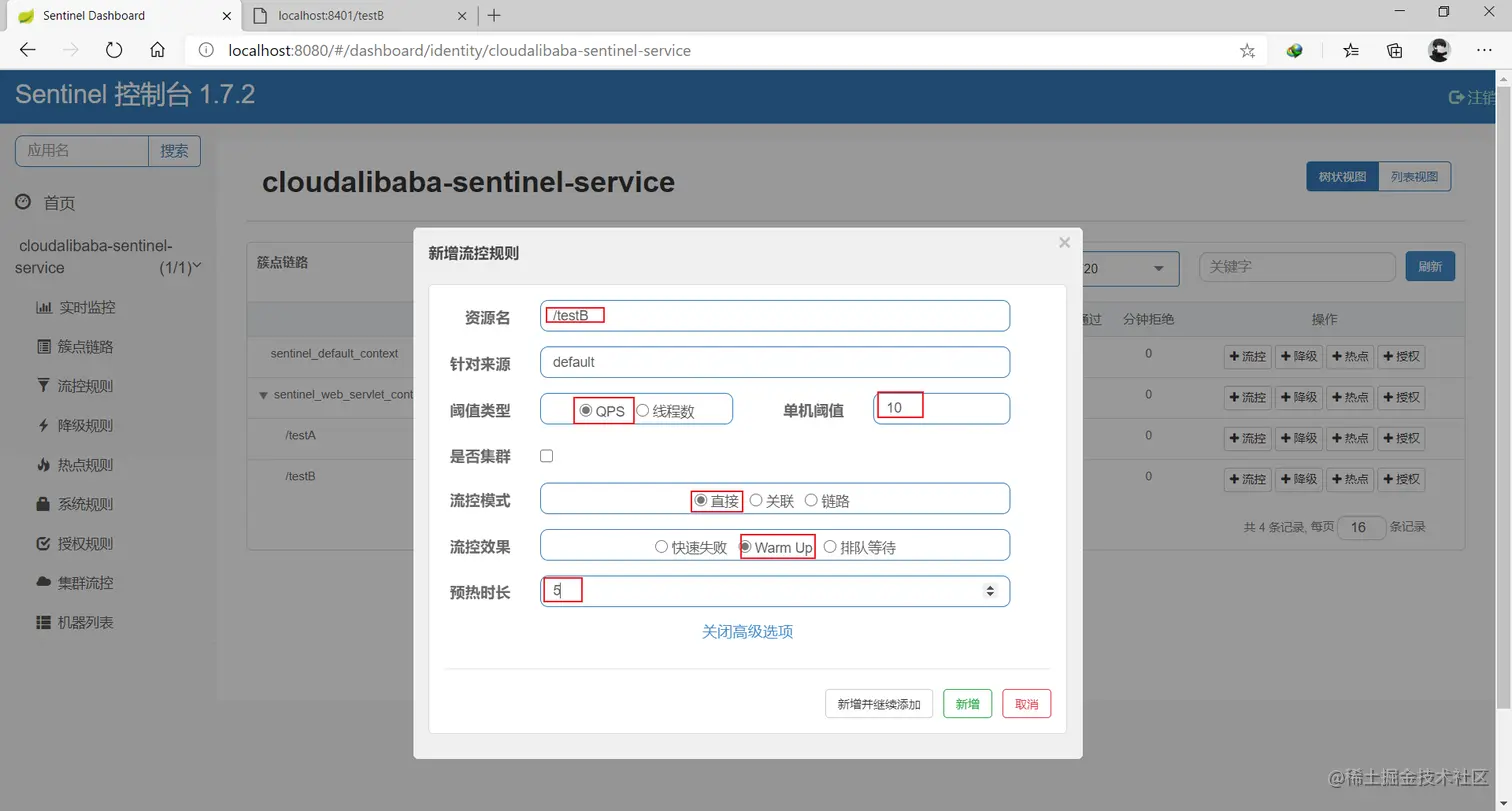Open the browser settings ellipsis menu
This screenshot has width=1512, height=811.
(x=1484, y=50)
